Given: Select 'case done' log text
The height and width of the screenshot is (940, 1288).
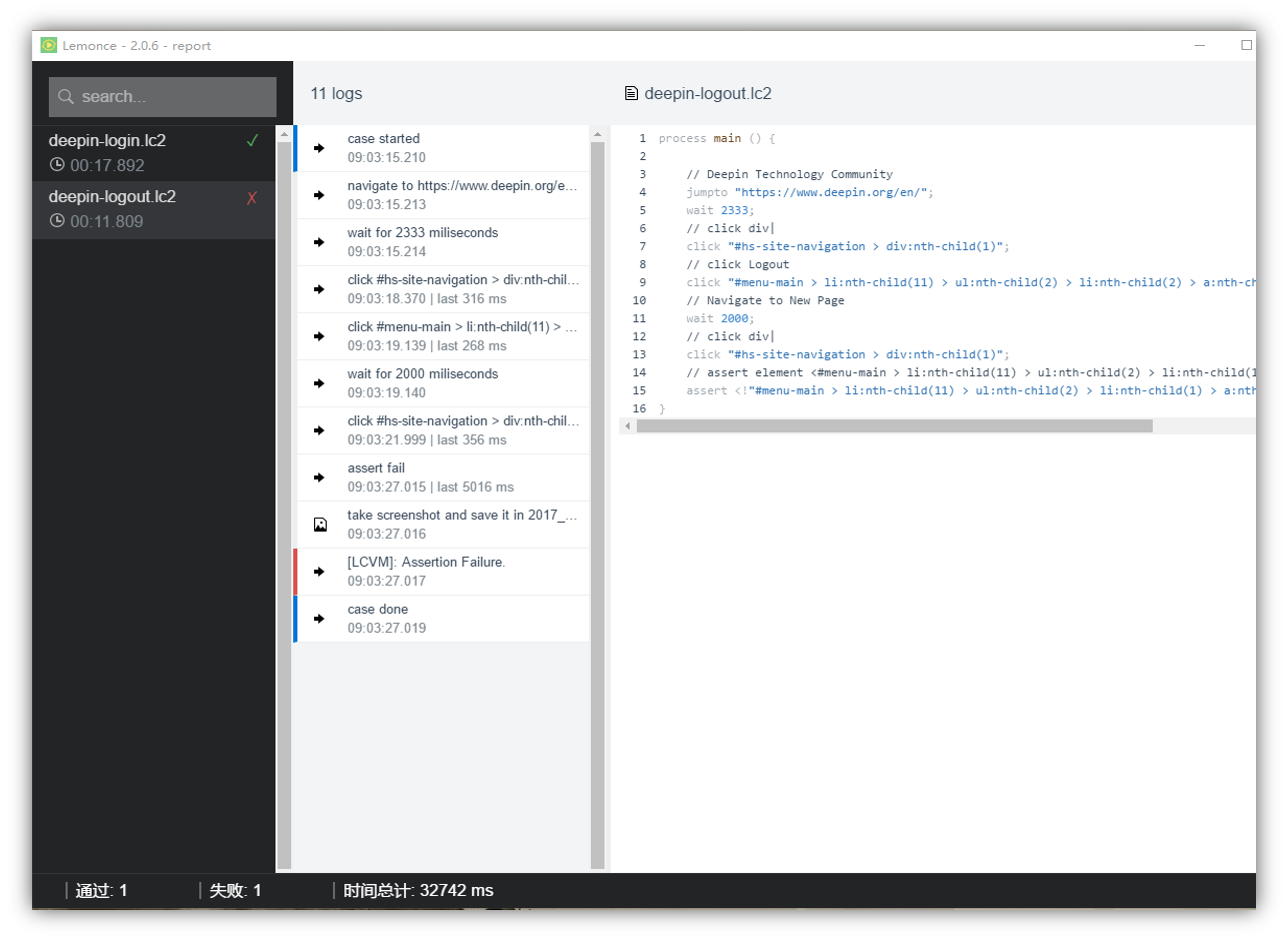Looking at the screenshot, I should click(378, 609).
